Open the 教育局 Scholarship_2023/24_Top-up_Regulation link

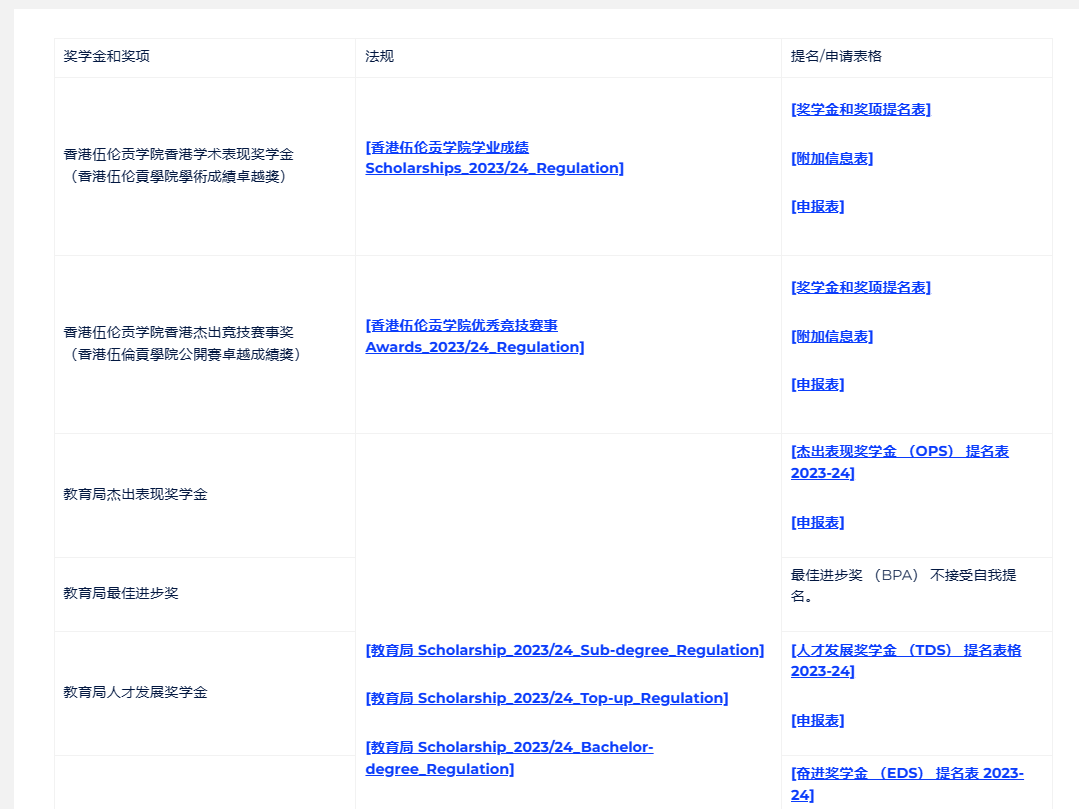click(x=547, y=698)
